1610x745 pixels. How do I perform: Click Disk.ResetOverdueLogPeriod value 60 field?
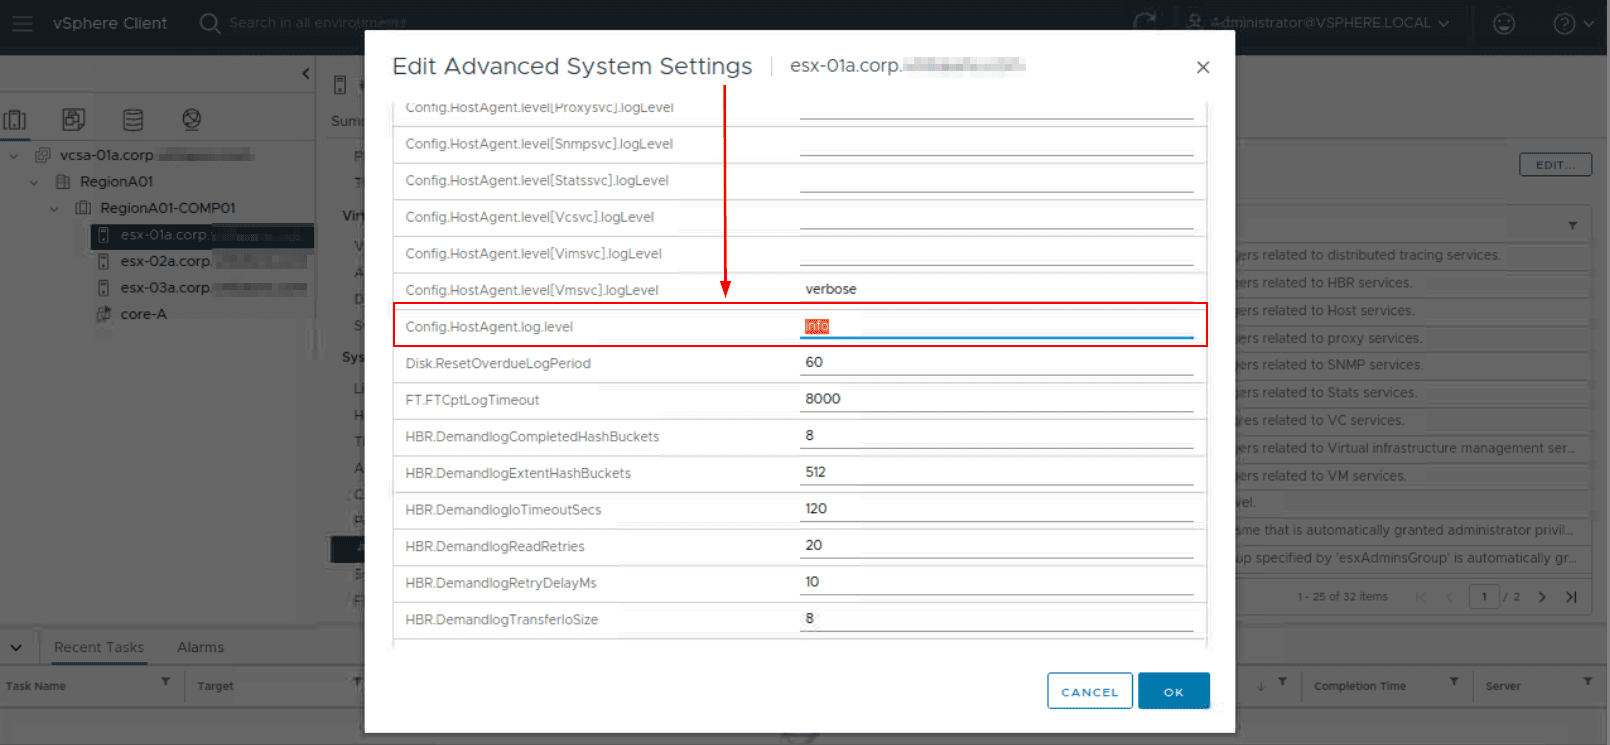pos(996,362)
